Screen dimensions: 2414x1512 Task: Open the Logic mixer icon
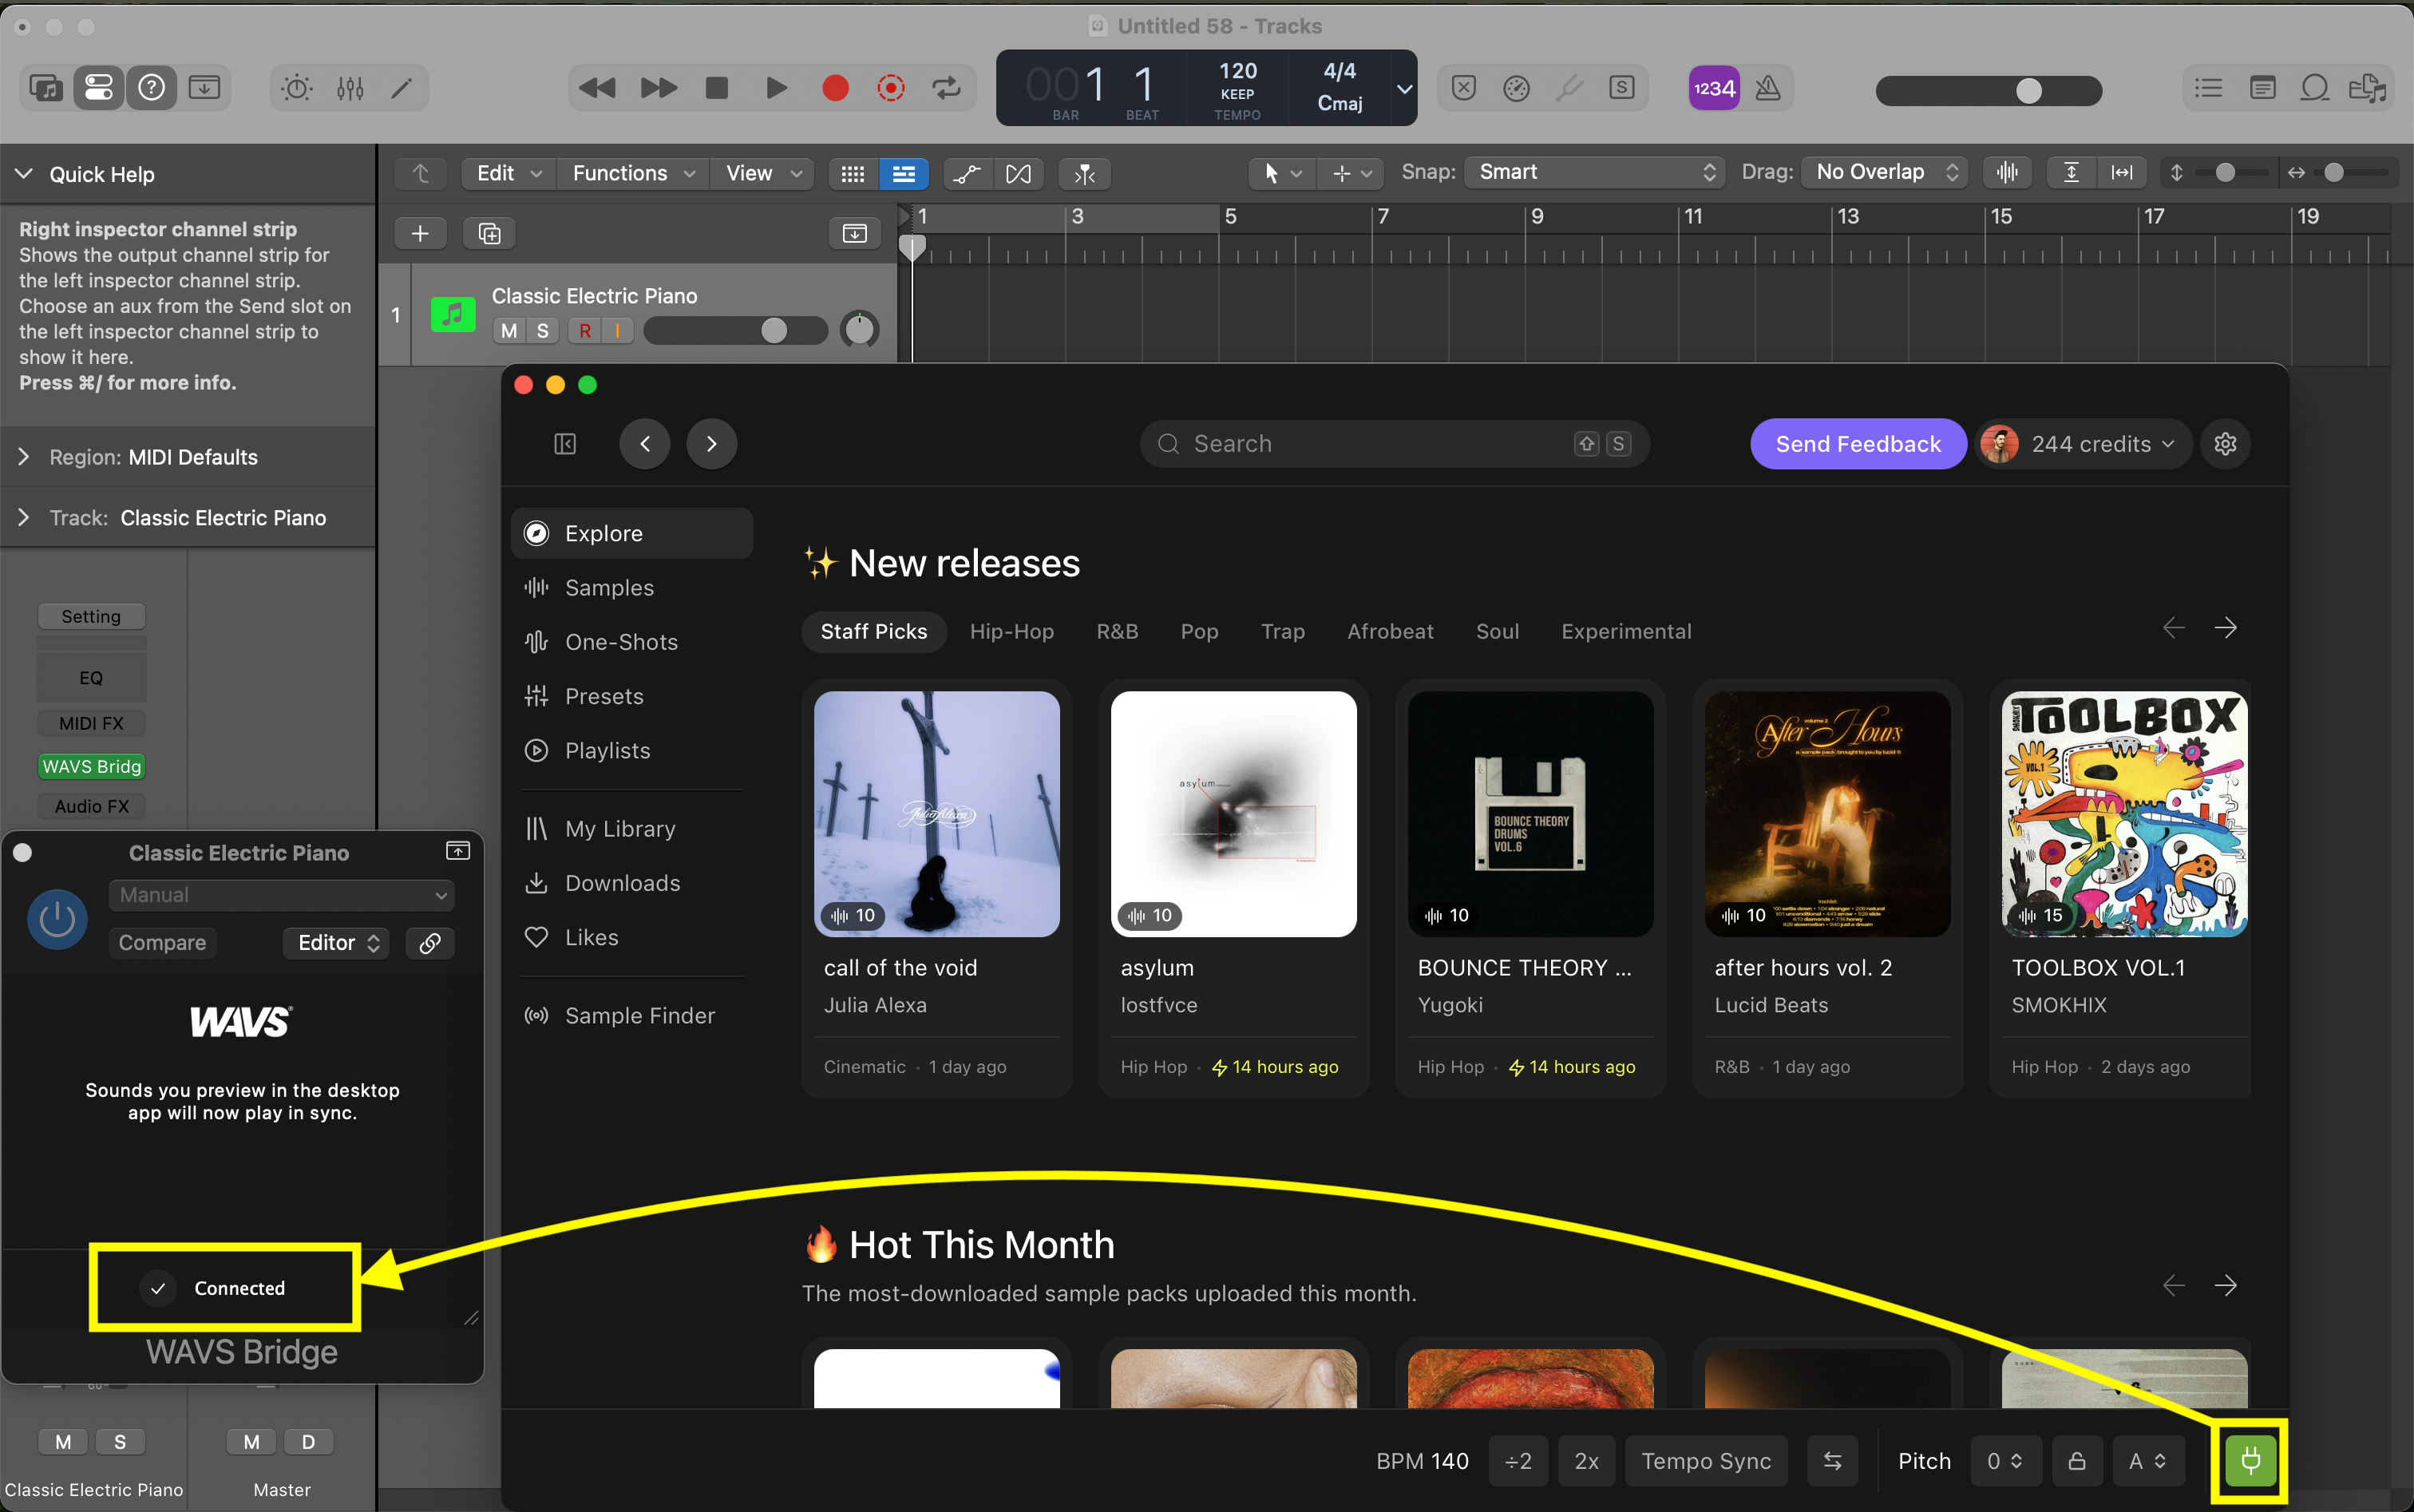tap(350, 89)
